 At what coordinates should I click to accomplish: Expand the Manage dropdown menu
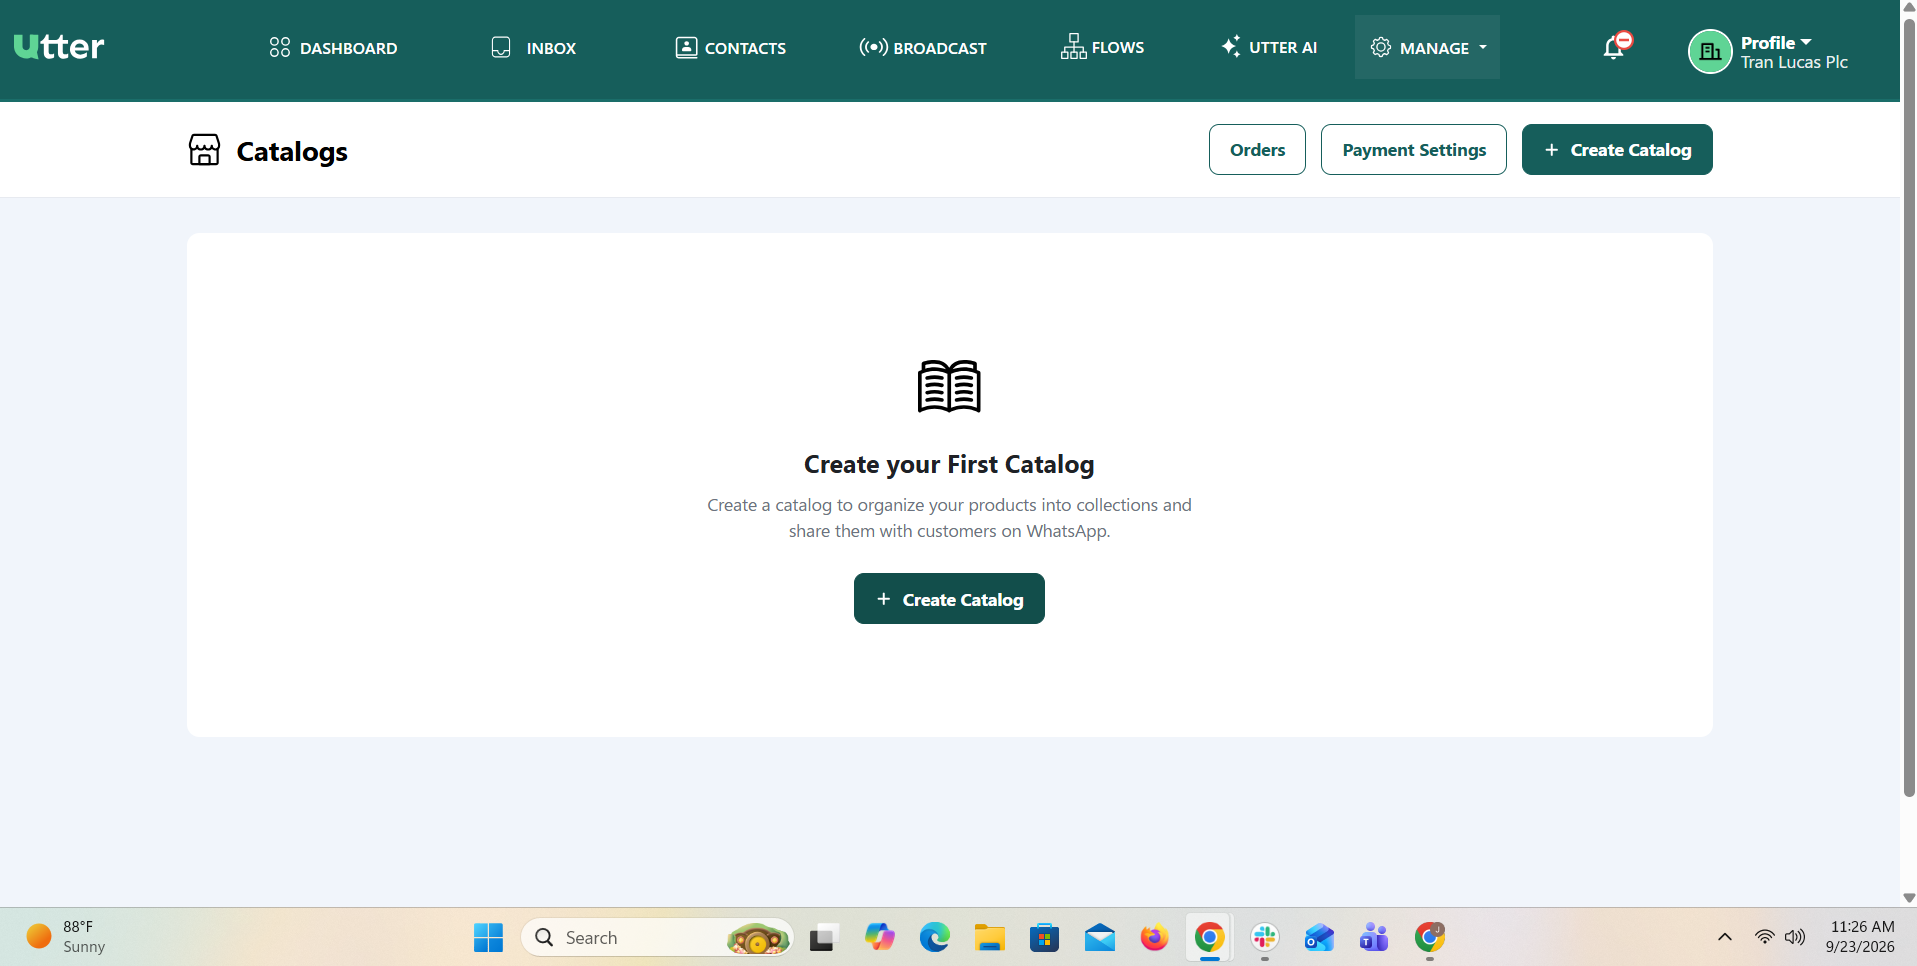(x=1427, y=47)
